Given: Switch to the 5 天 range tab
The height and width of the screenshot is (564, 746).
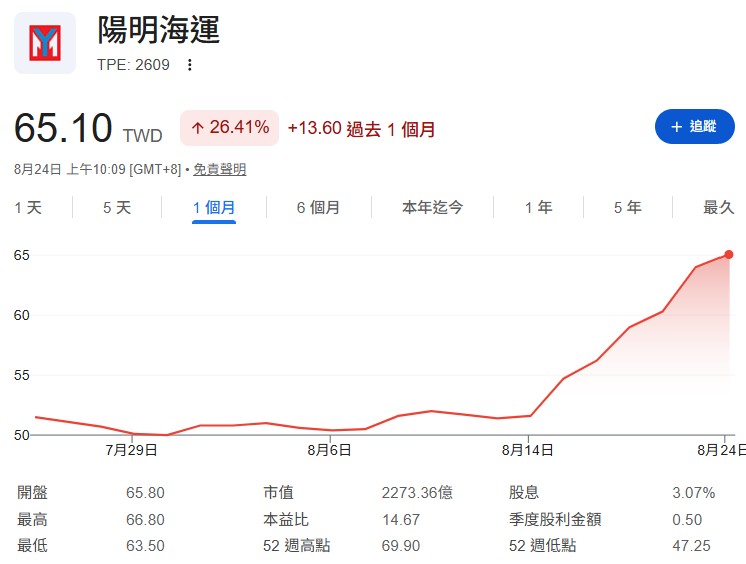Looking at the screenshot, I should pyautogui.click(x=117, y=208).
